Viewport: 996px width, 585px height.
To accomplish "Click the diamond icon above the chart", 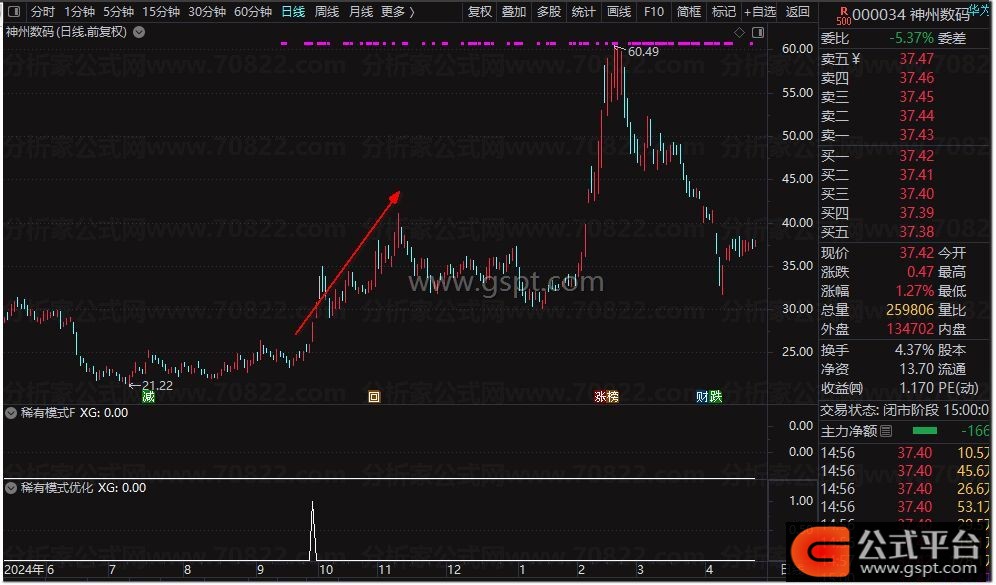I will (739, 32).
